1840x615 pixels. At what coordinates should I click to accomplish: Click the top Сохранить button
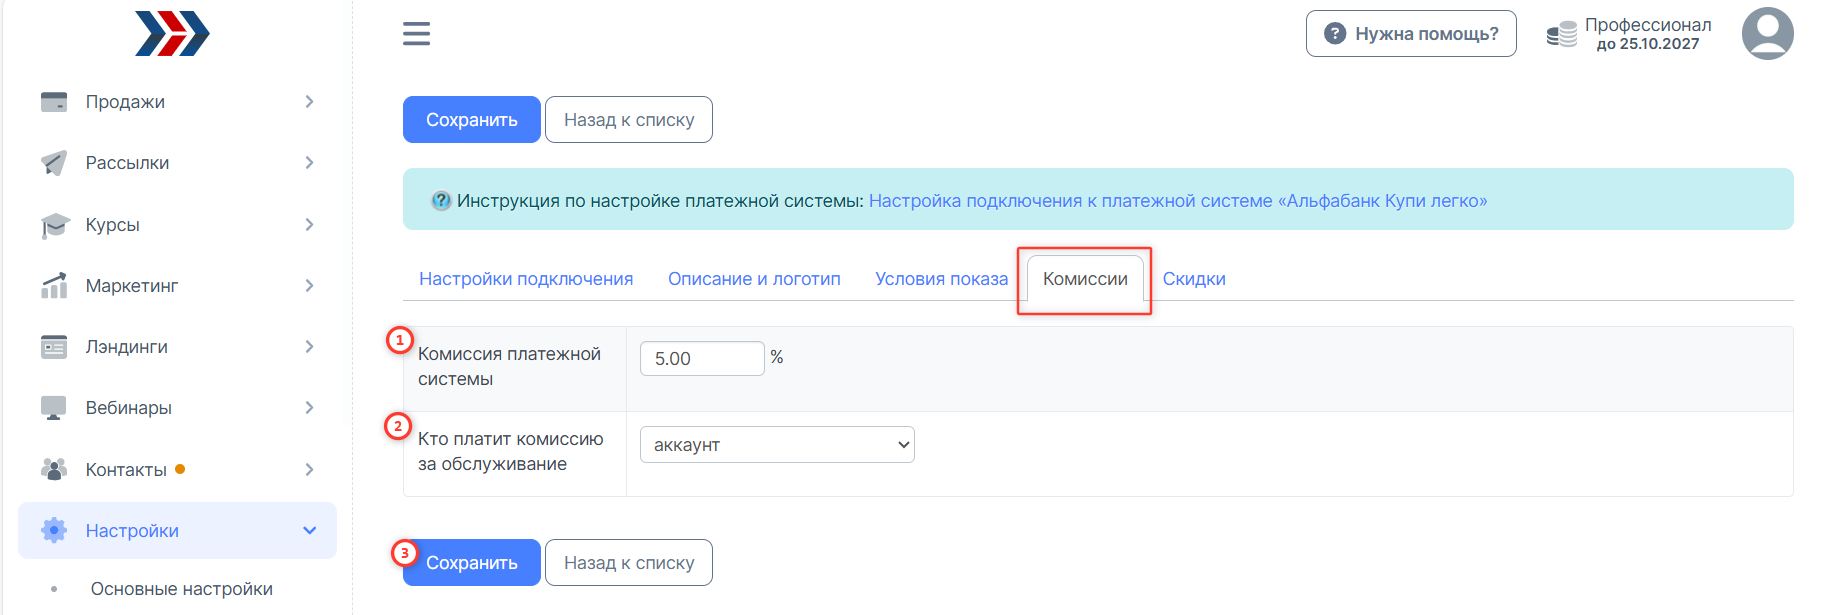[471, 120]
